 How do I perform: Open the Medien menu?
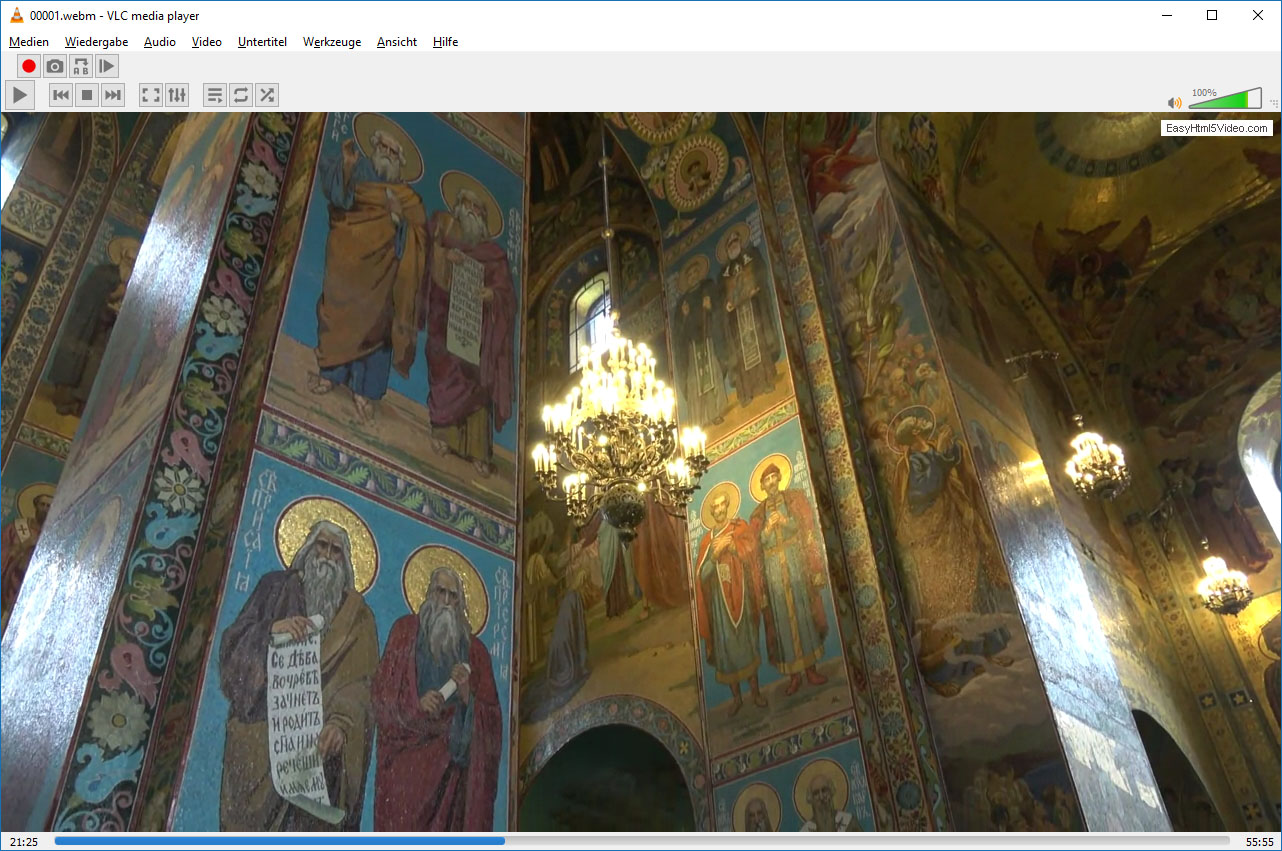click(29, 42)
